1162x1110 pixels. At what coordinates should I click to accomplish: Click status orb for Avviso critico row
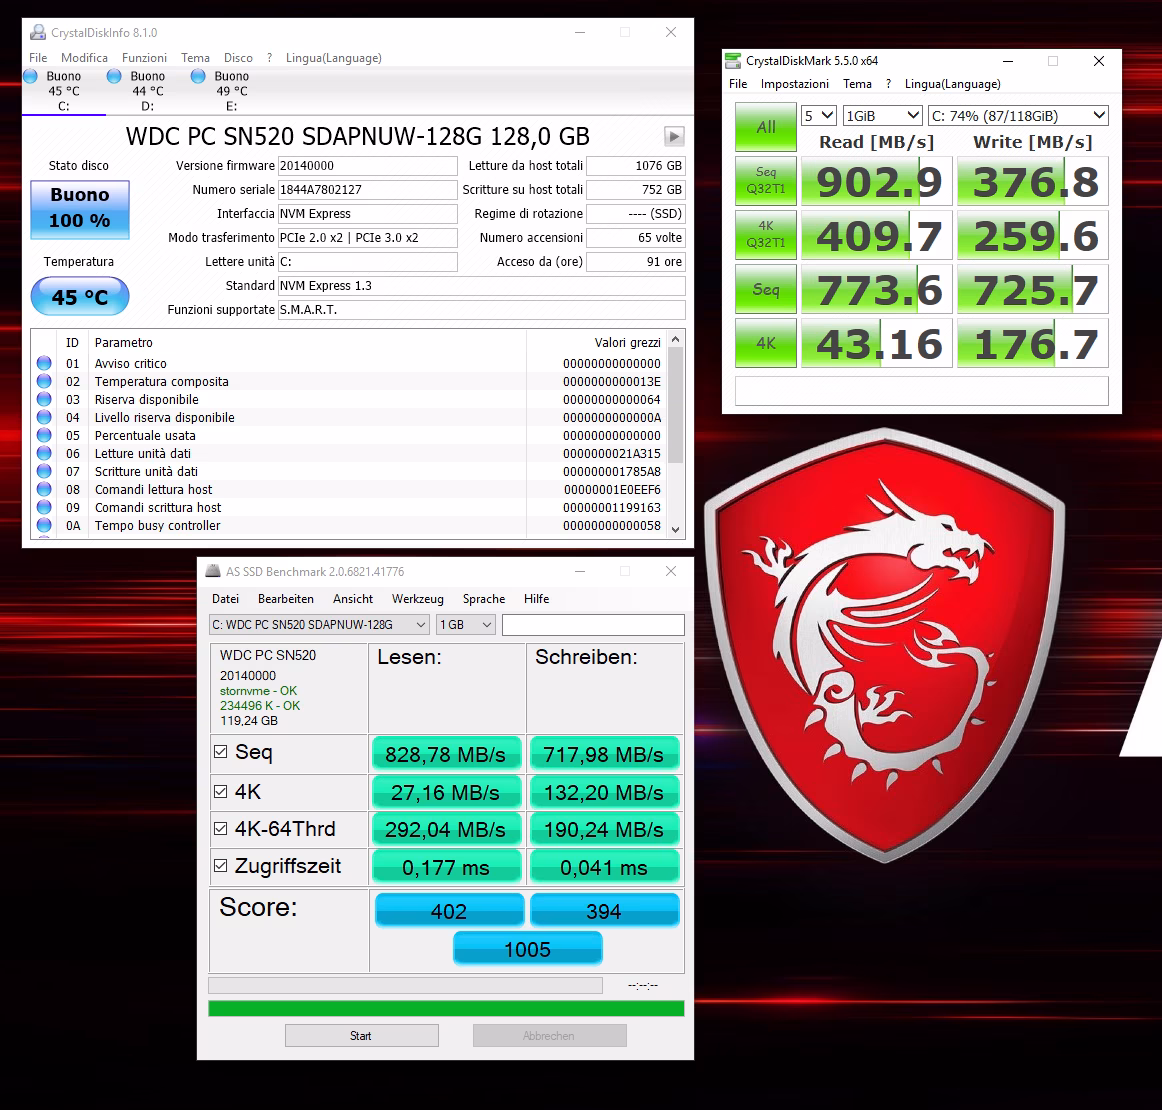click(x=44, y=363)
